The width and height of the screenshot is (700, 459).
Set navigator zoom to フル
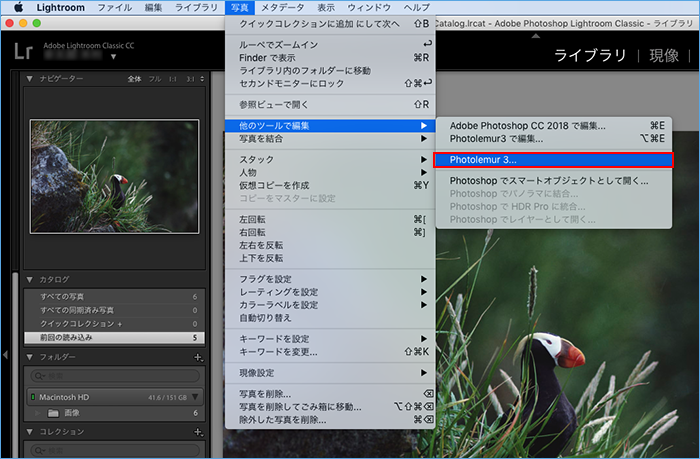[155, 79]
